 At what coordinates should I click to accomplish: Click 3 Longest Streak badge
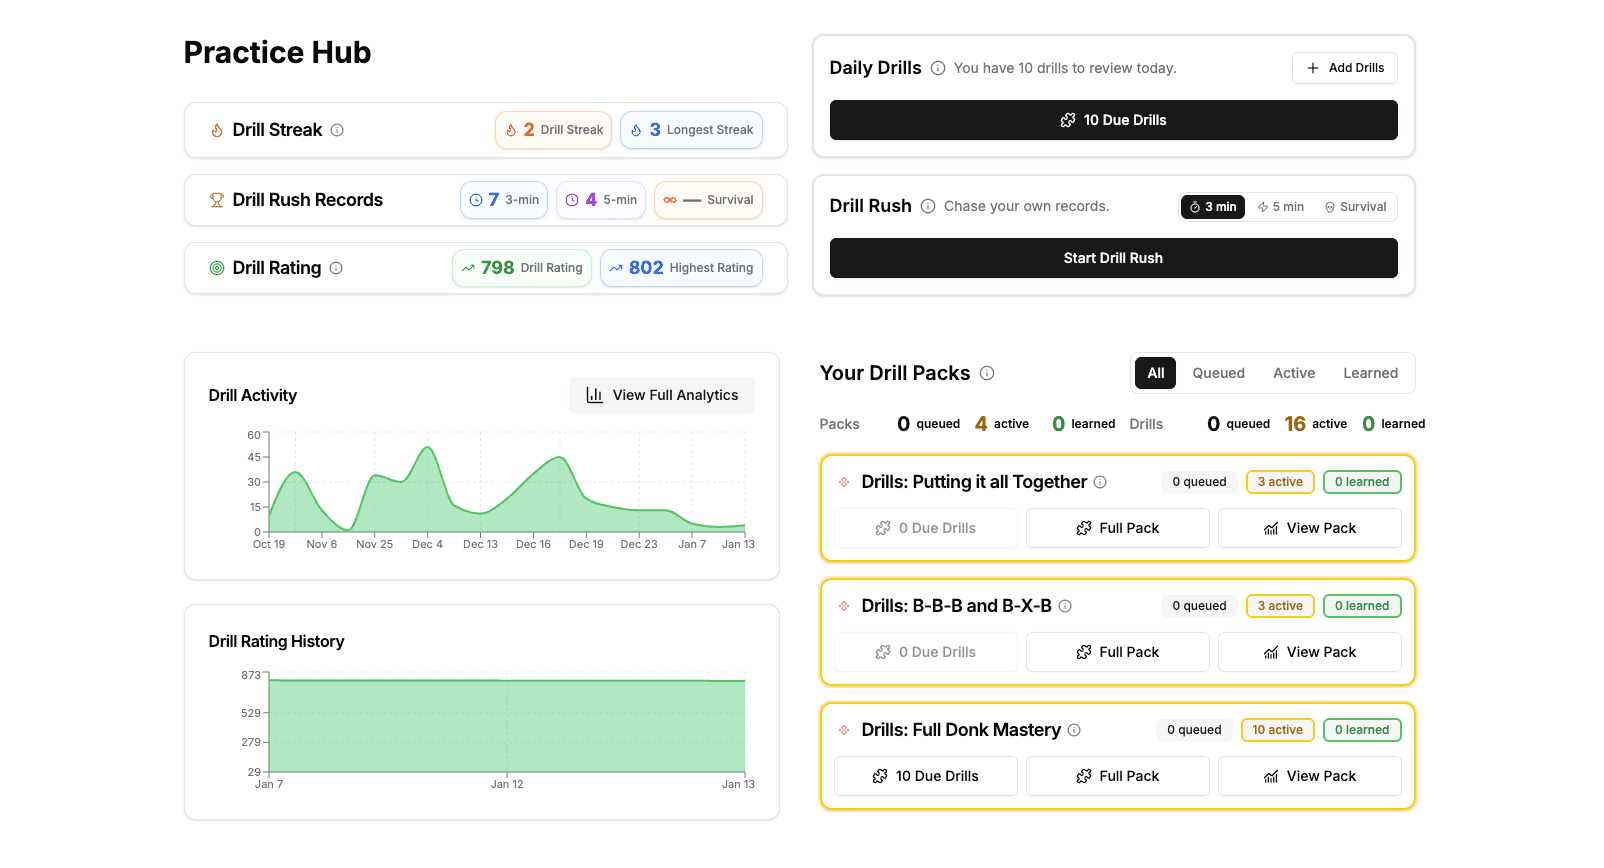click(x=691, y=130)
